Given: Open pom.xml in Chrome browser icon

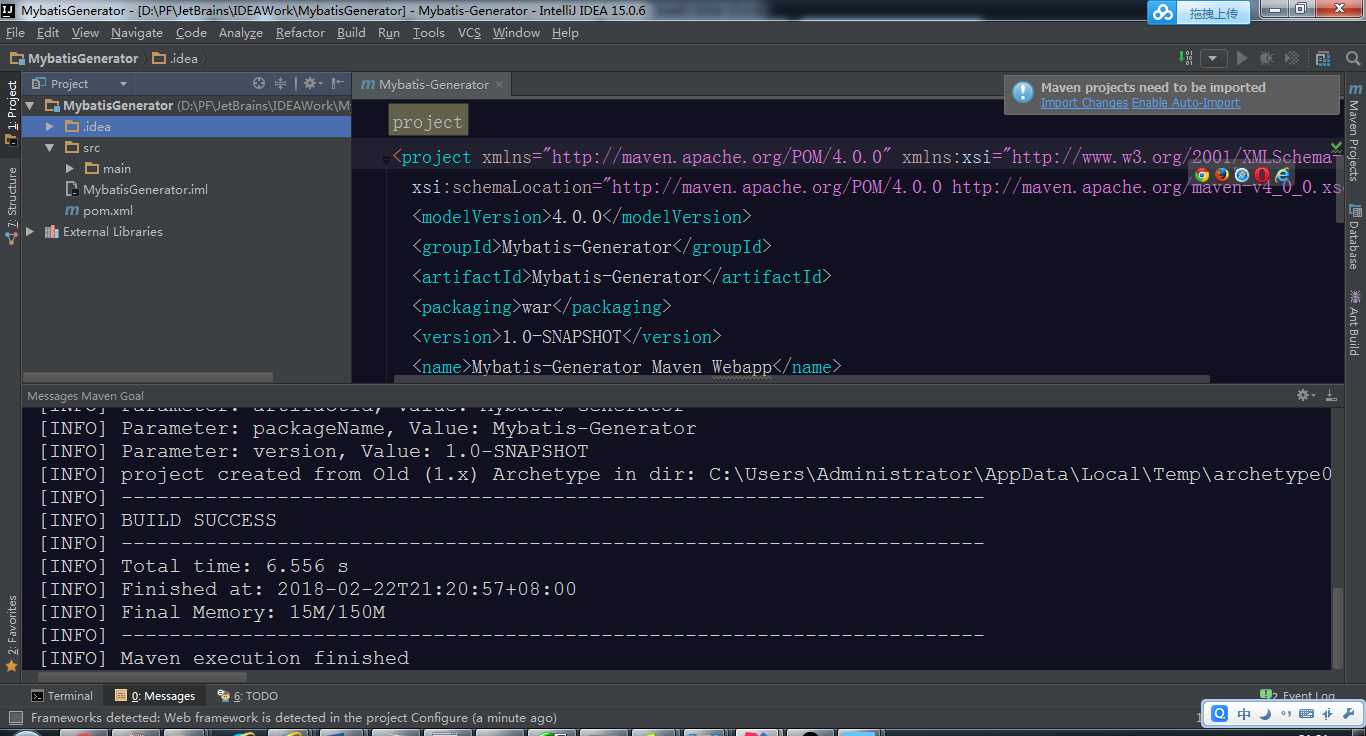Looking at the screenshot, I should coord(1202,174).
